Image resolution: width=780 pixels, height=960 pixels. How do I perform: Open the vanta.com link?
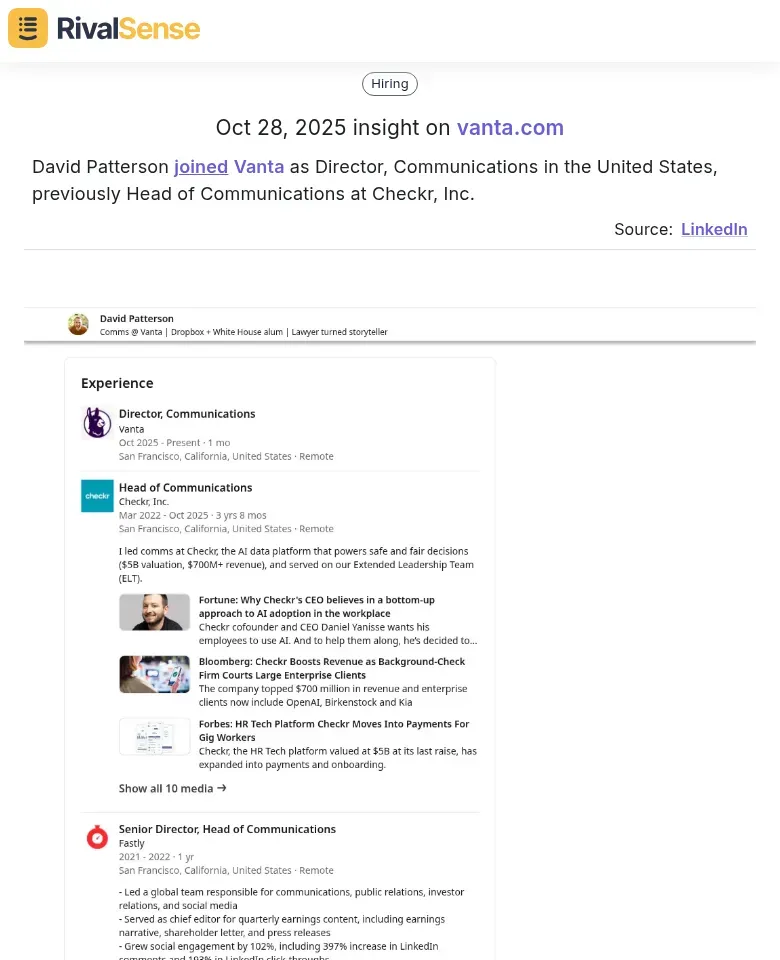(x=510, y=128)
